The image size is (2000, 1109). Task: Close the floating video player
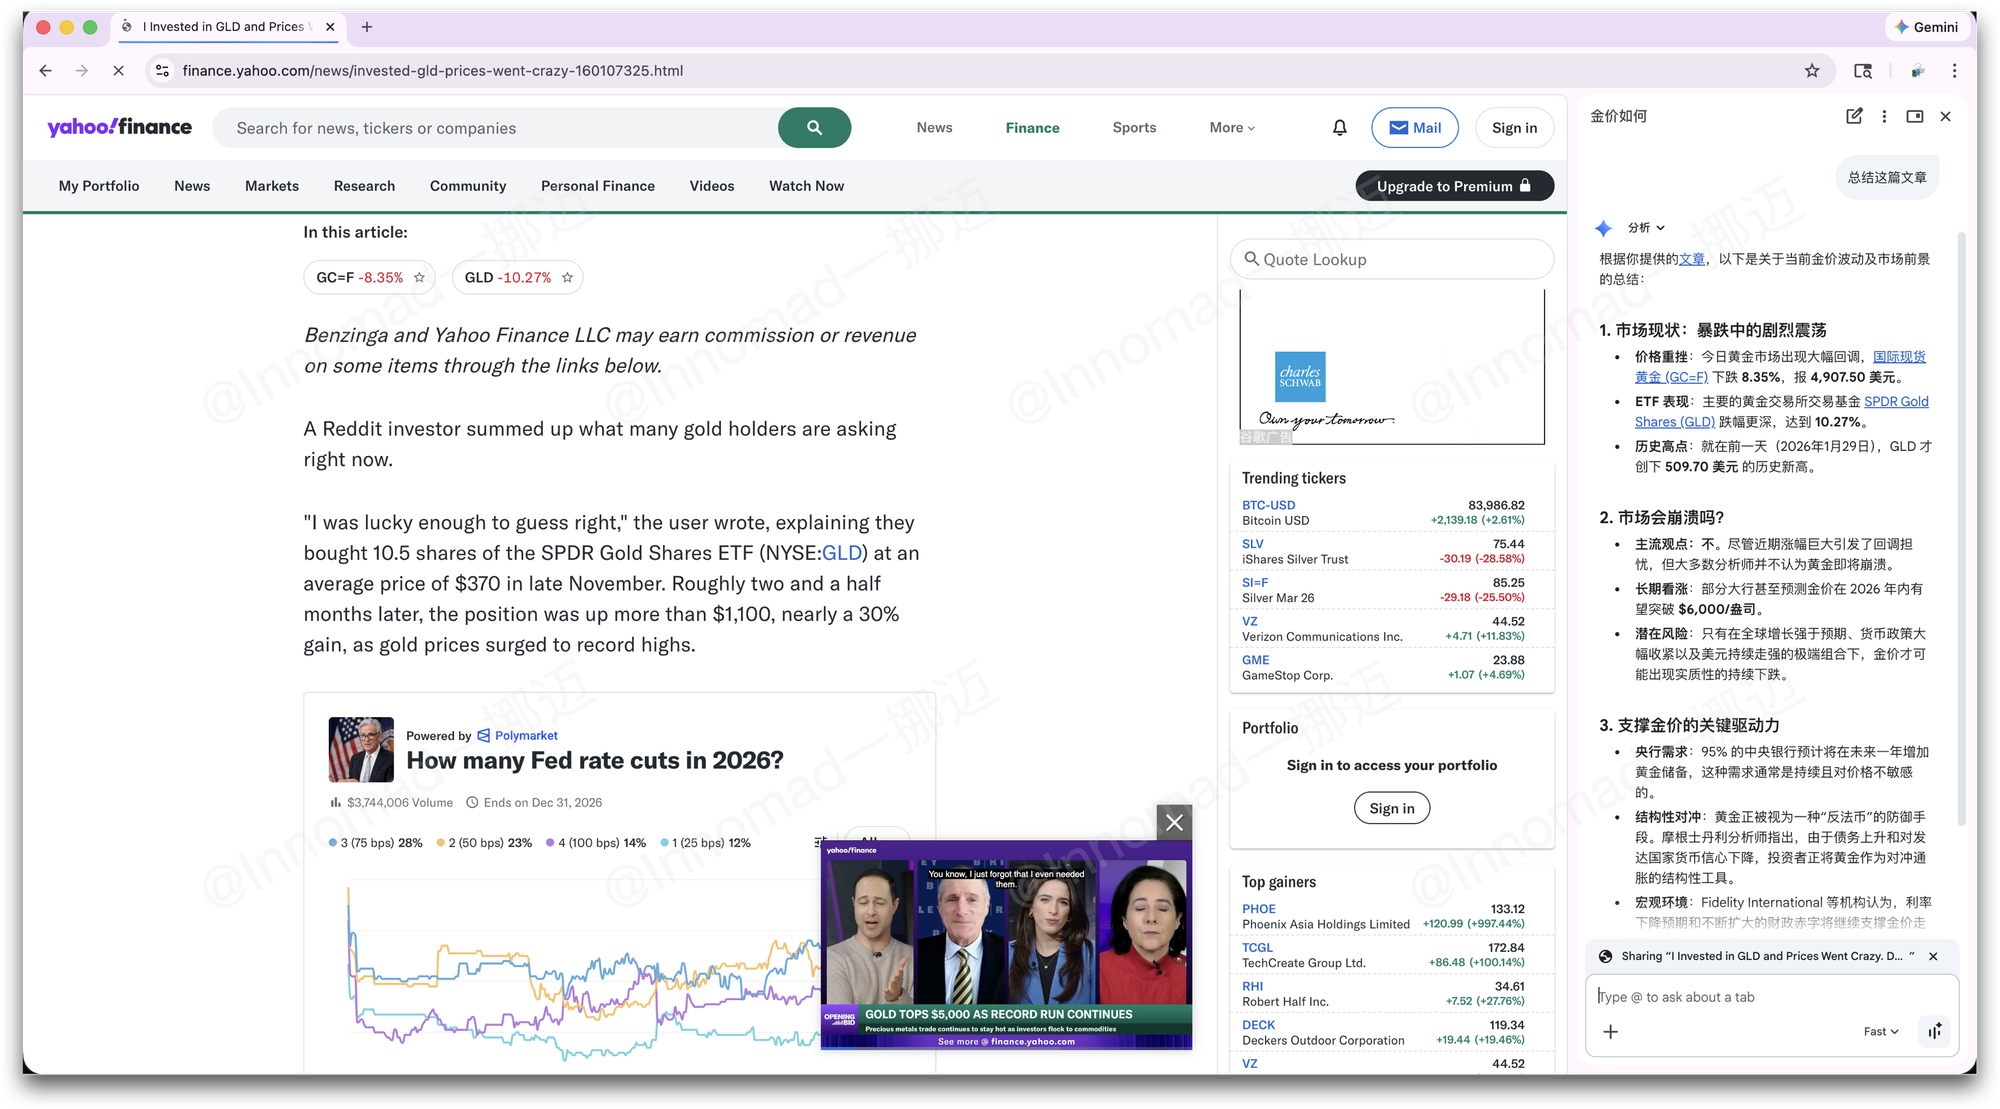pyautogui.click(x=1174, y=822)
